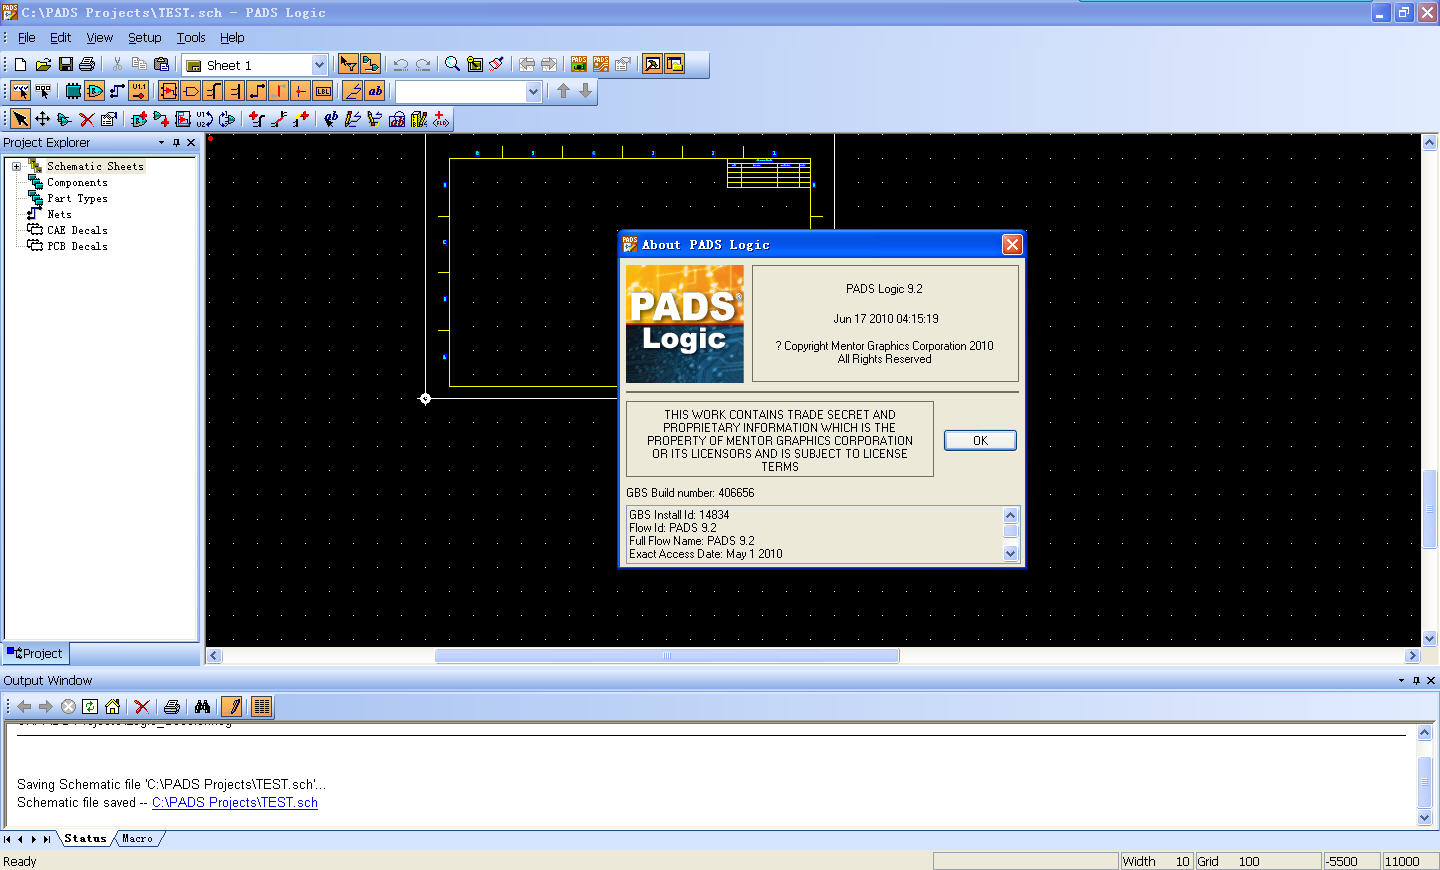
Task: Click the Redraw brush icon
Action: click(x=496, y=64)
